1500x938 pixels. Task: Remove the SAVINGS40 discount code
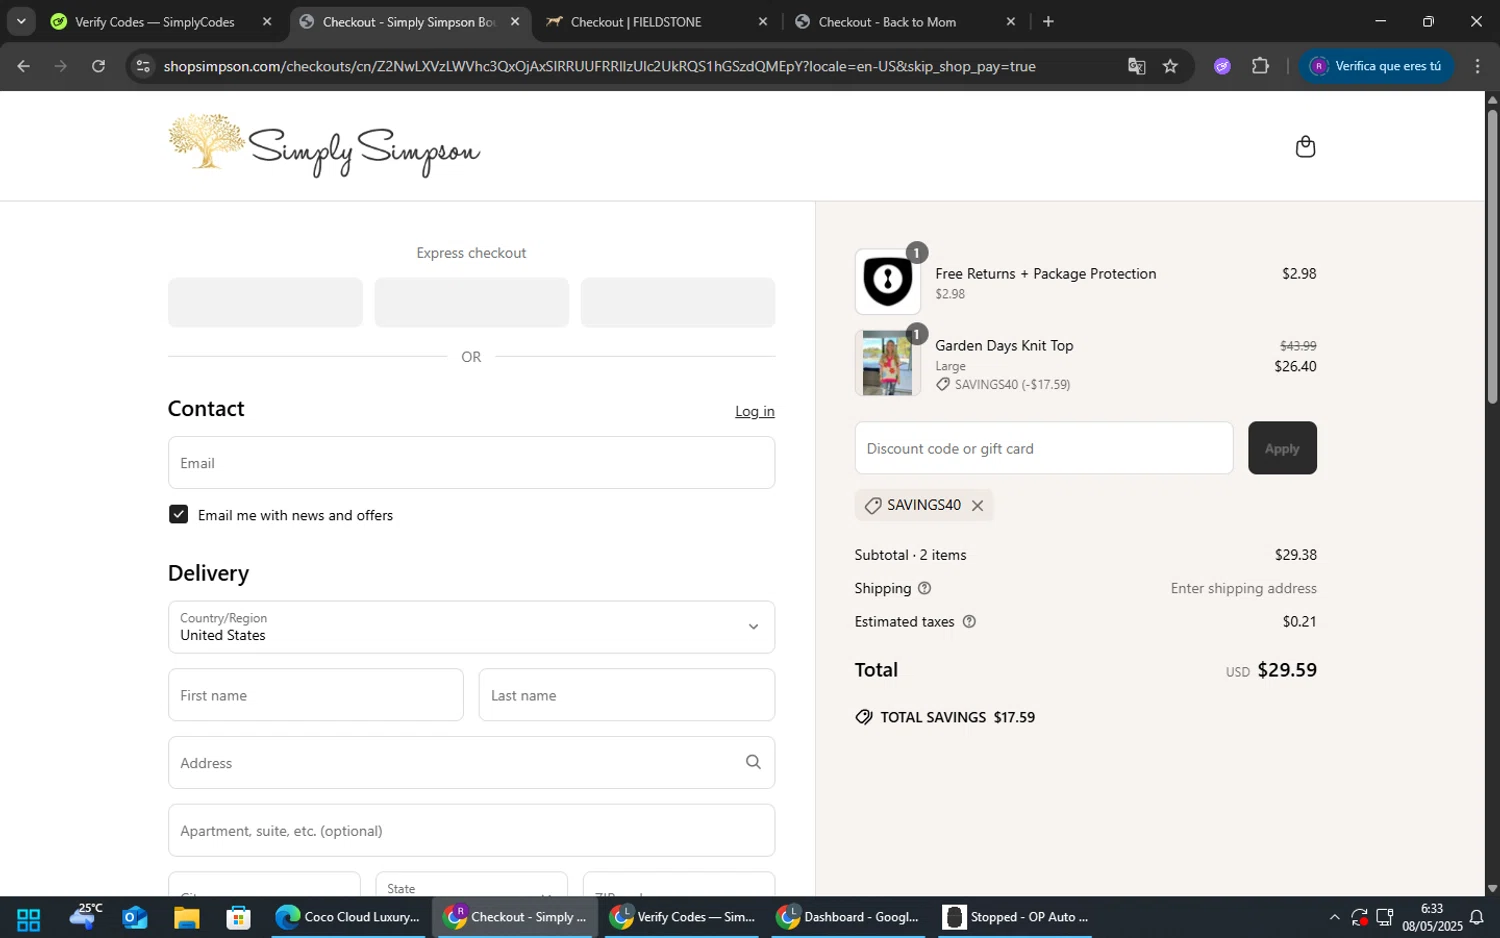click(977, 506)
